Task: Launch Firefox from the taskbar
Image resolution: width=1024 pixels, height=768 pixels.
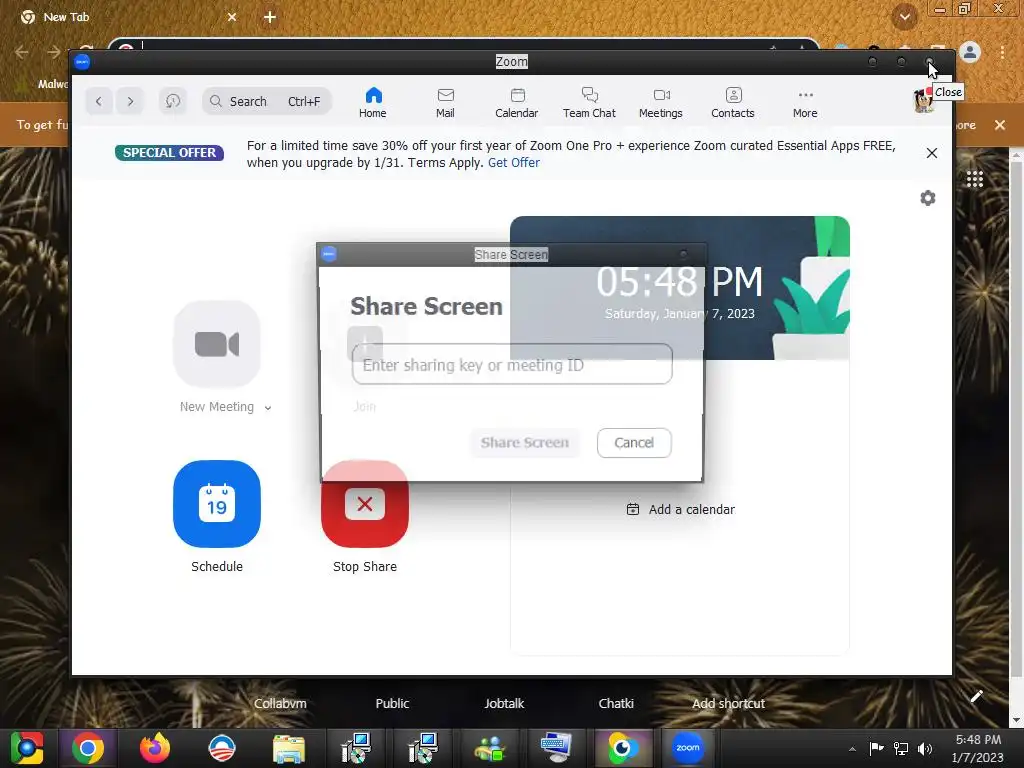Action: tap(155, 748)
